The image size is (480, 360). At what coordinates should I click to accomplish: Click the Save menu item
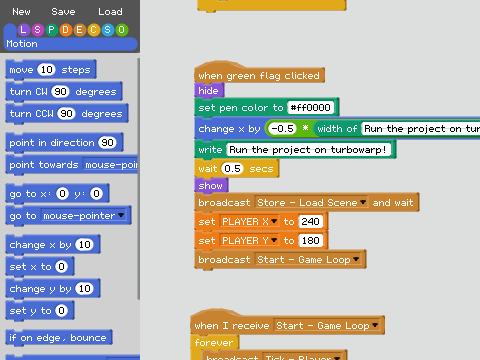click(x=63, y=12)
